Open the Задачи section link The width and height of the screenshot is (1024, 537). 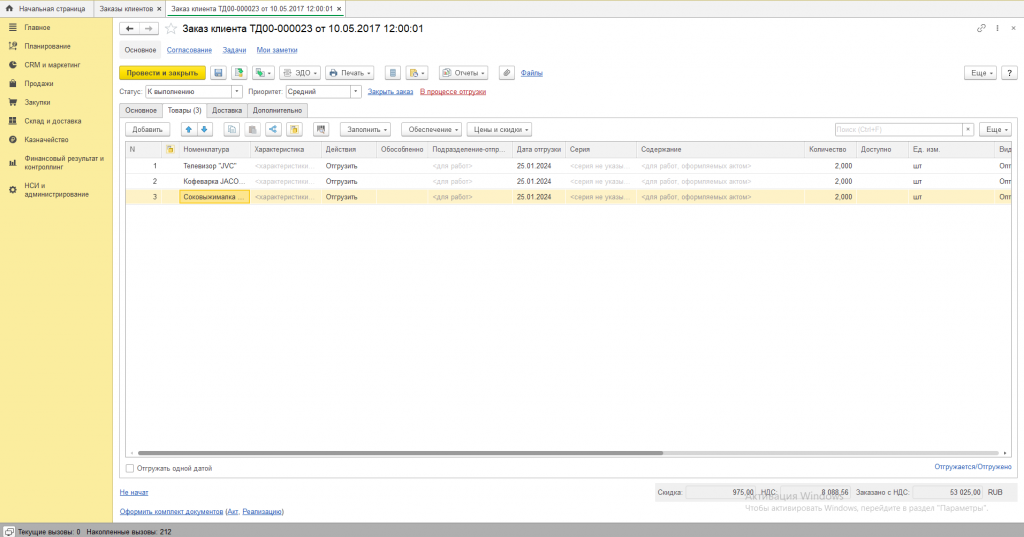234,50
